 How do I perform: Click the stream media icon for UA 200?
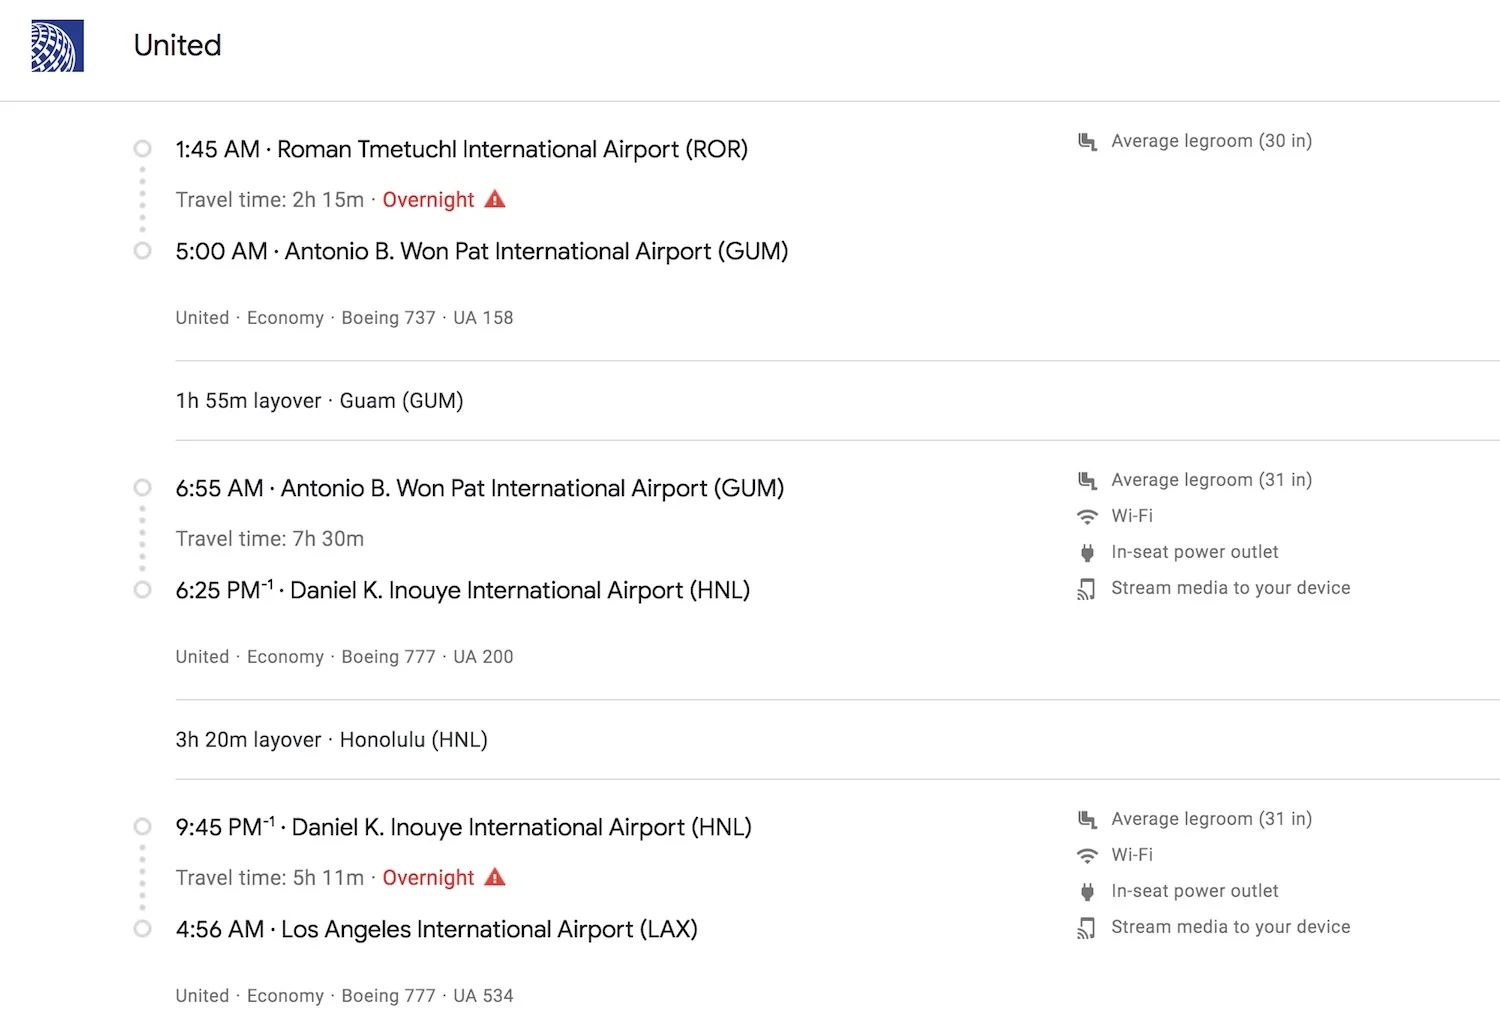tap(1087, 589)
